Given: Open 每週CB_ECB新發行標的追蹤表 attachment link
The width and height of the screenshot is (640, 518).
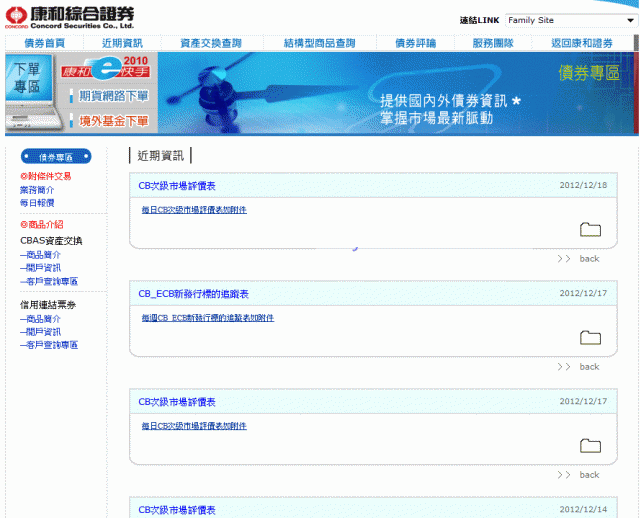Looking at the screenshot, I should 208,318.
